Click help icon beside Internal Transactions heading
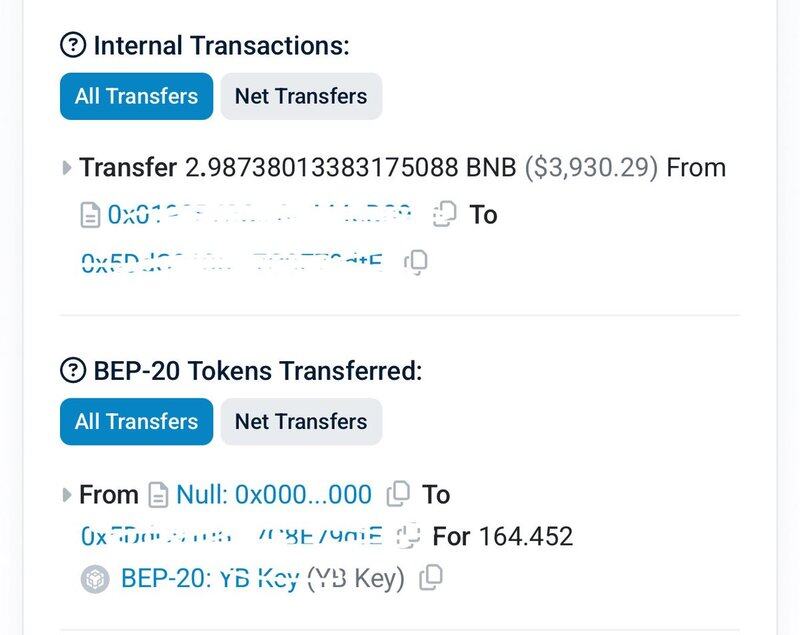 (x=73, y=45)
